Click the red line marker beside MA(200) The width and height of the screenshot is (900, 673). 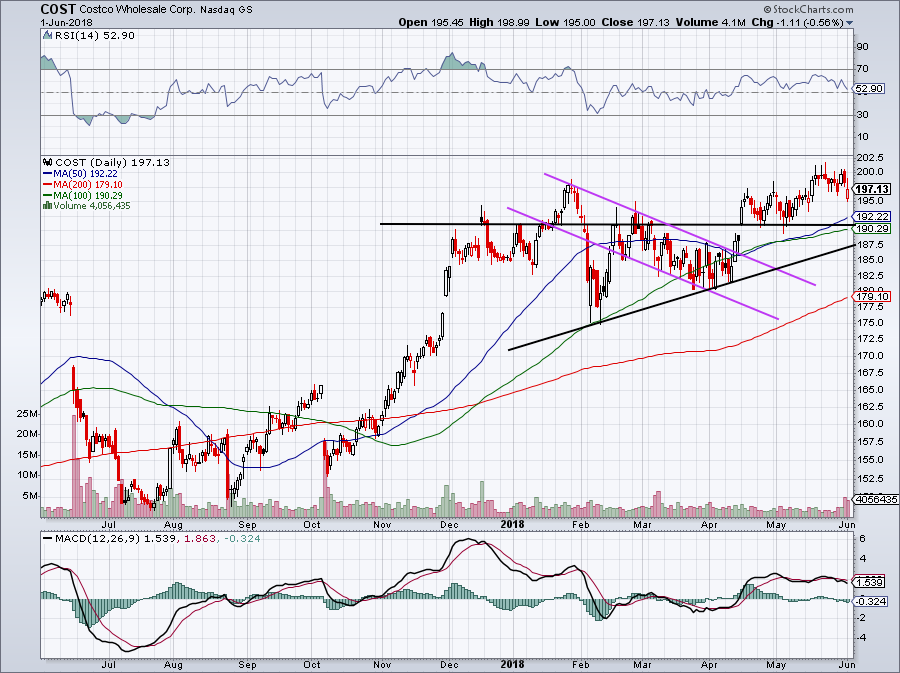48,185
